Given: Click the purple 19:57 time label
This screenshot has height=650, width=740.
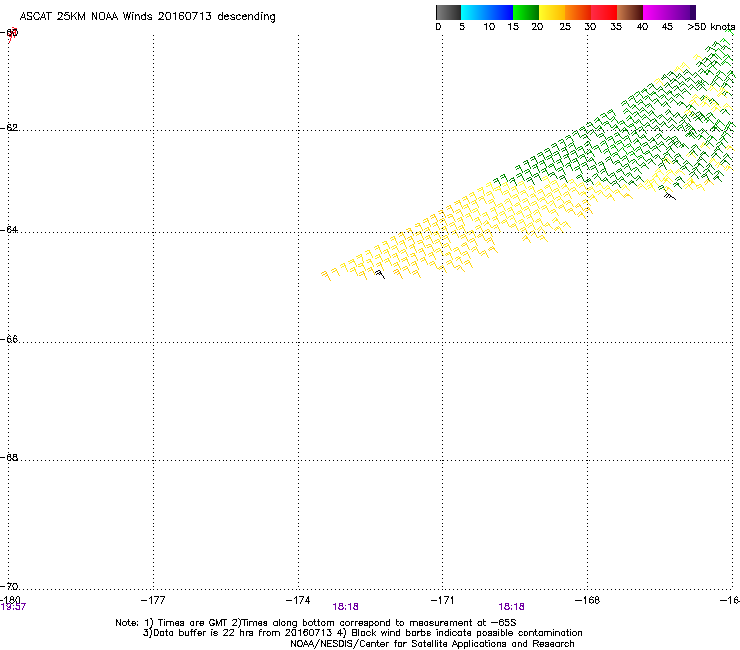Looking at the screenshot, I should pos(13,607).
